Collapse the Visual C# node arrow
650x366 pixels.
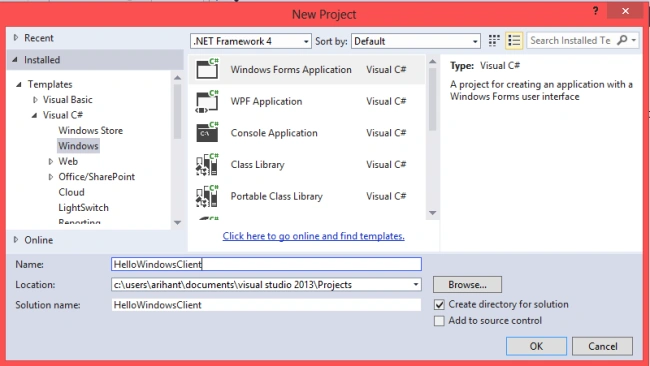(34, 115)
